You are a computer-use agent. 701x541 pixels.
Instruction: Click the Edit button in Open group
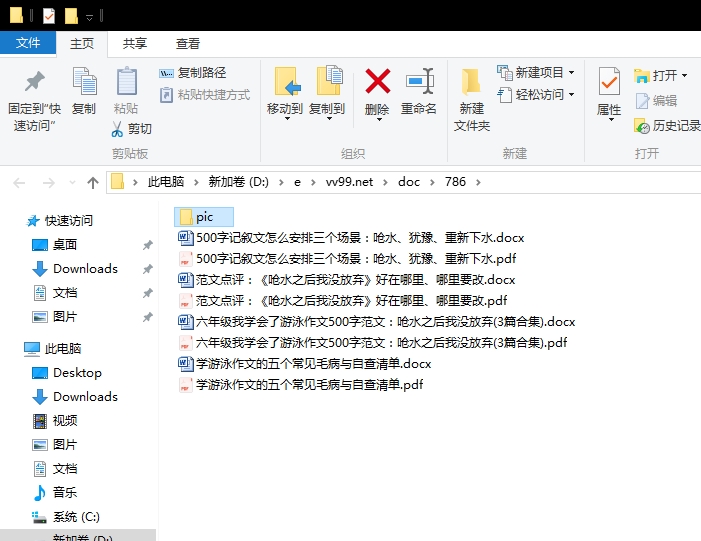[x=656, y=101]
